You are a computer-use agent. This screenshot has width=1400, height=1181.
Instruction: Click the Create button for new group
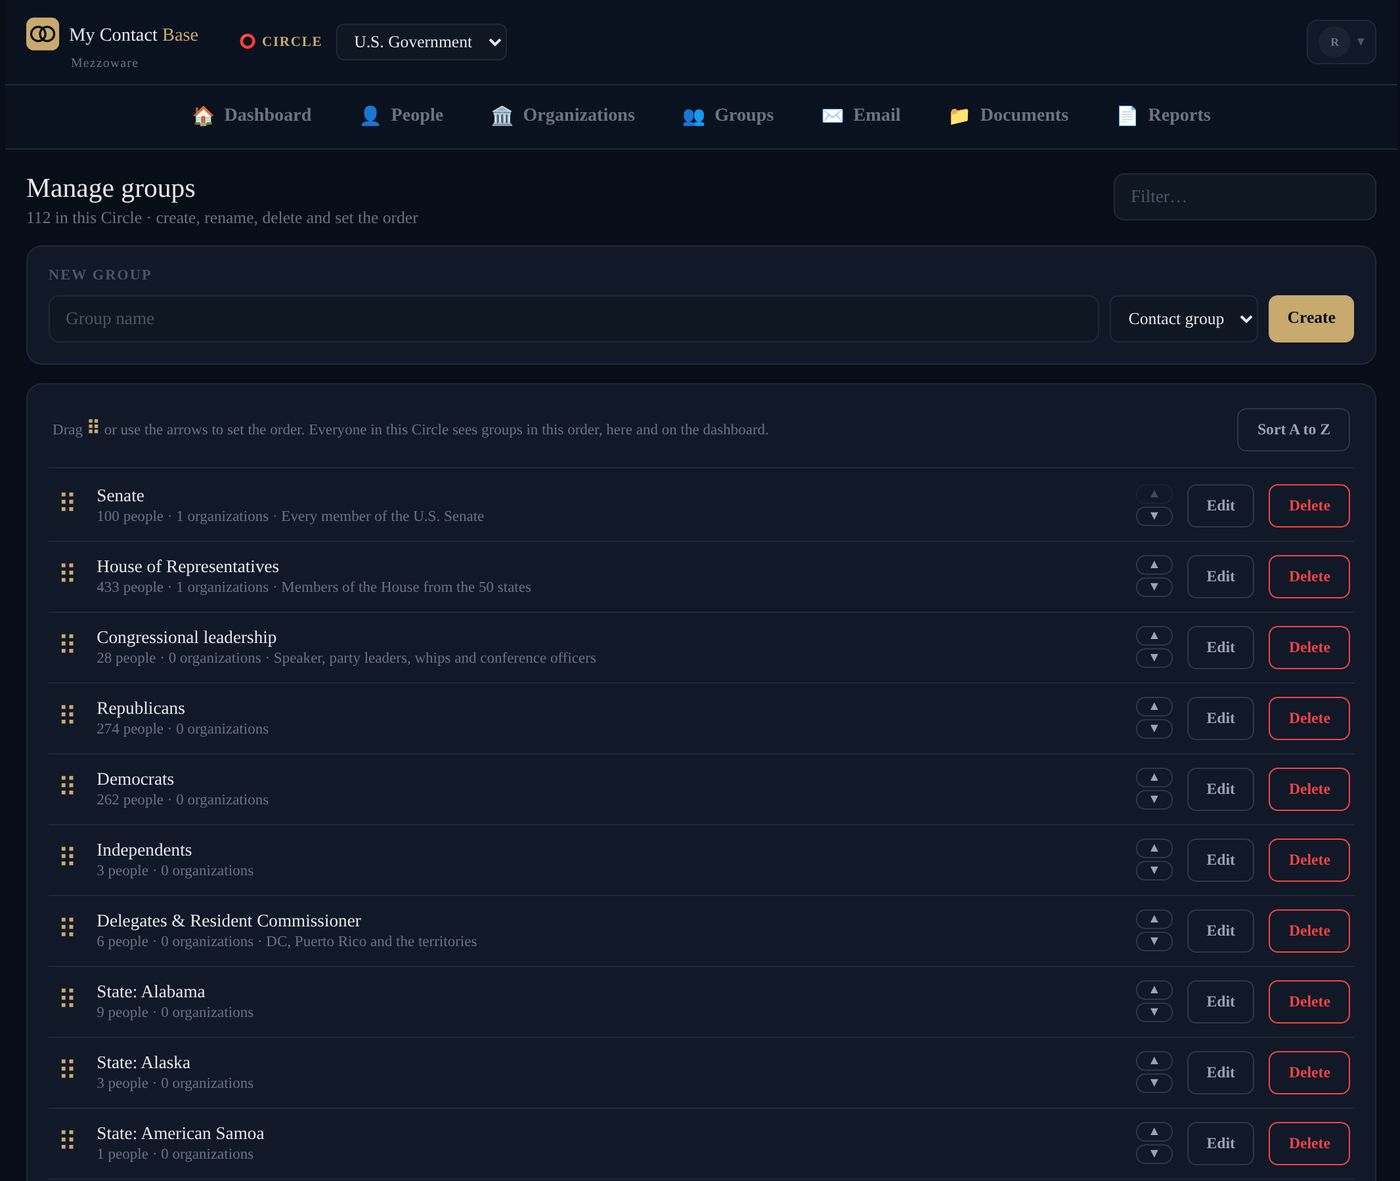click(x=1311, y=319)
